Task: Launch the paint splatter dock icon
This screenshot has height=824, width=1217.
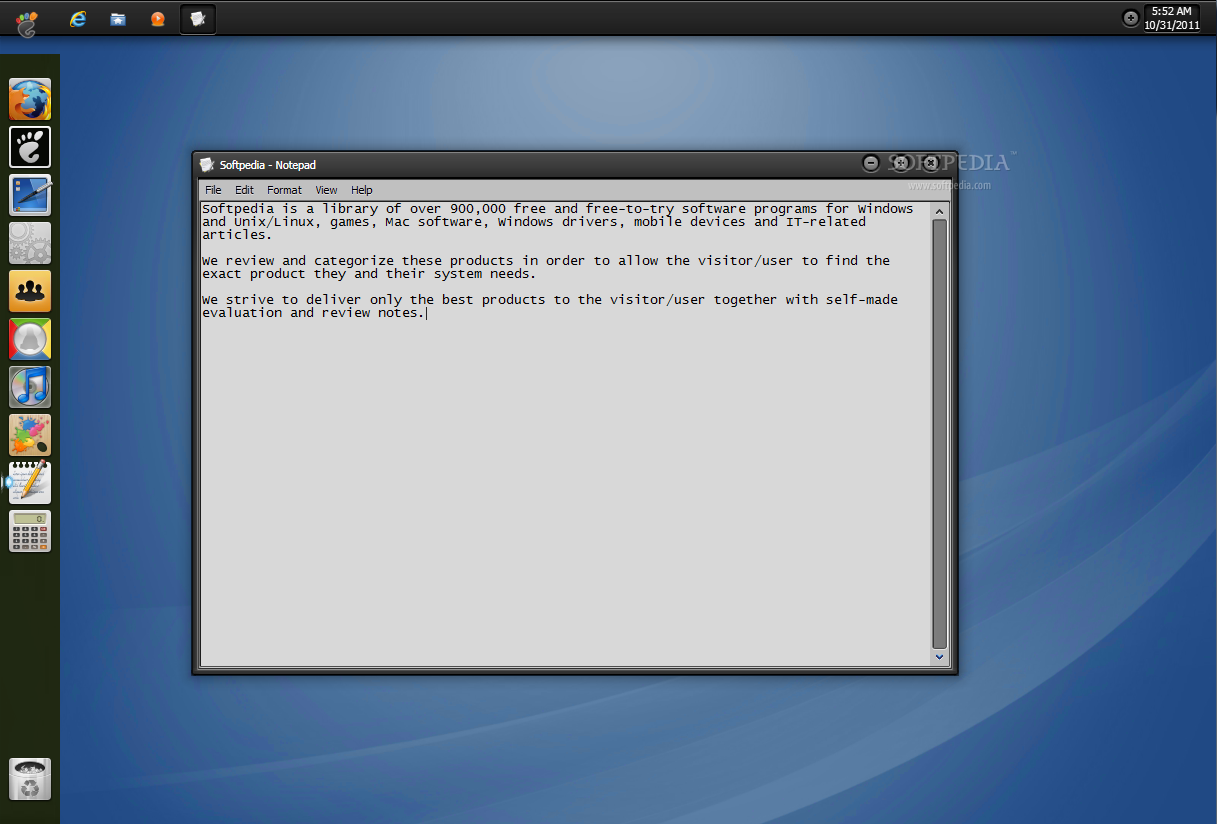Action: click(x=30, y=435)
